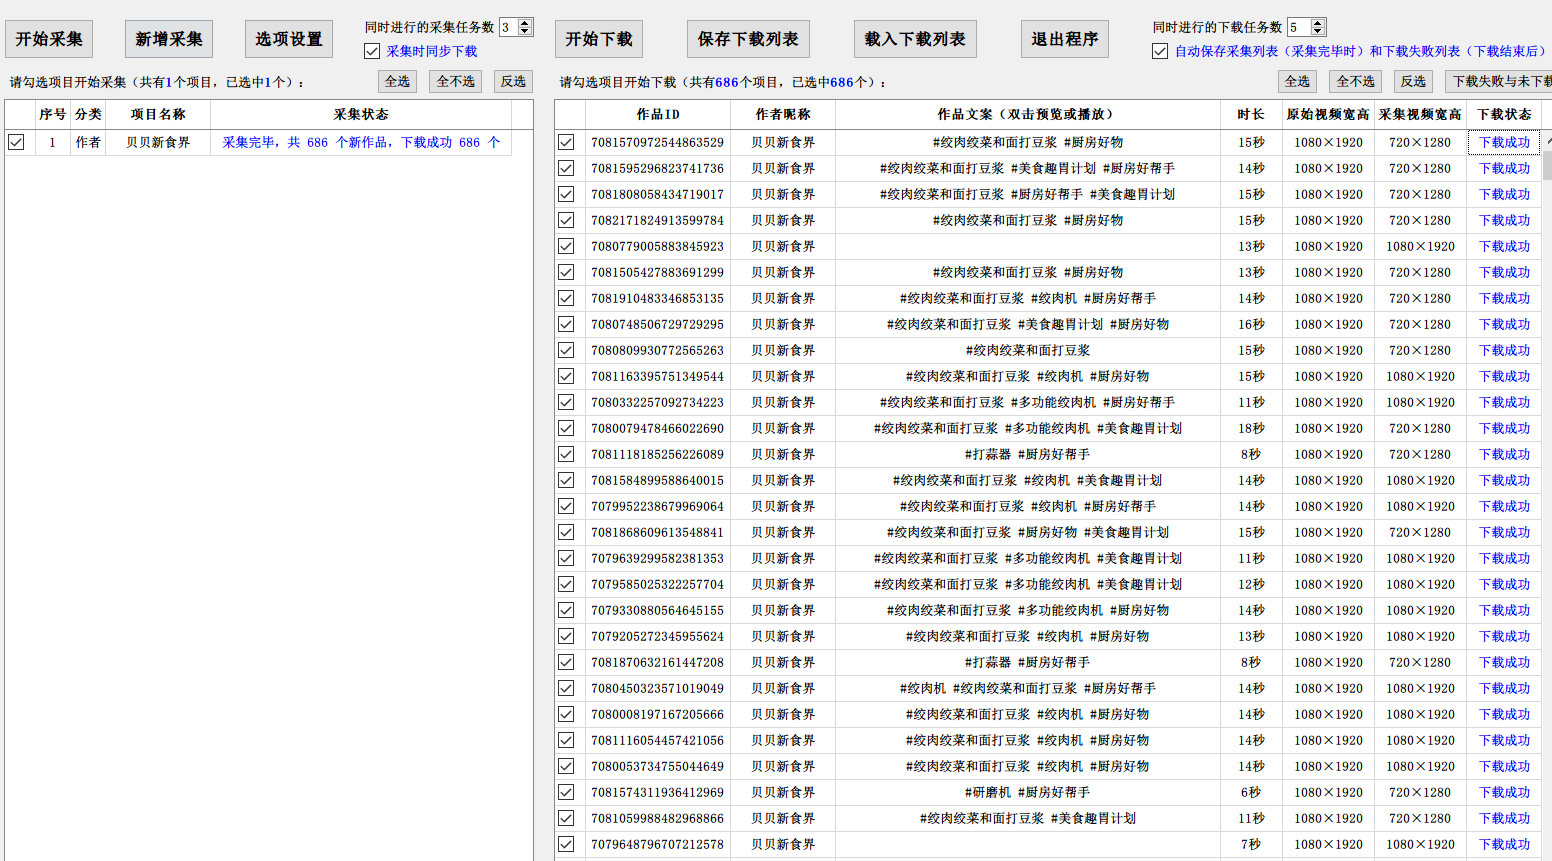
Task: Click 全不选 in the download list panel
Action: pos(1355,81)
